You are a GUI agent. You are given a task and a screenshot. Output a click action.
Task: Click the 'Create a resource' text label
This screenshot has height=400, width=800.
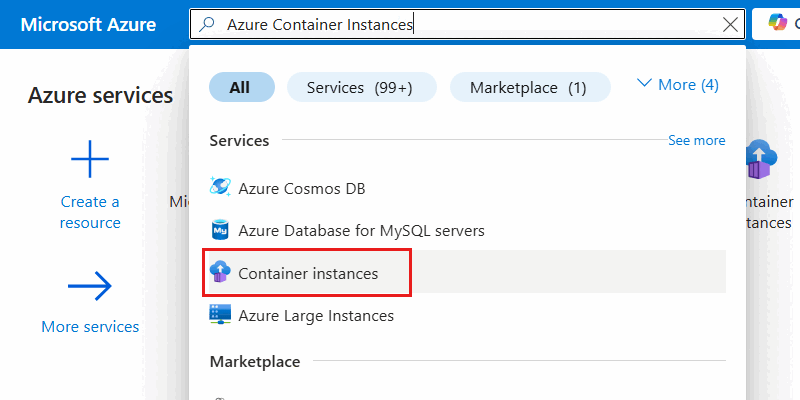click(x=89, y=212)
